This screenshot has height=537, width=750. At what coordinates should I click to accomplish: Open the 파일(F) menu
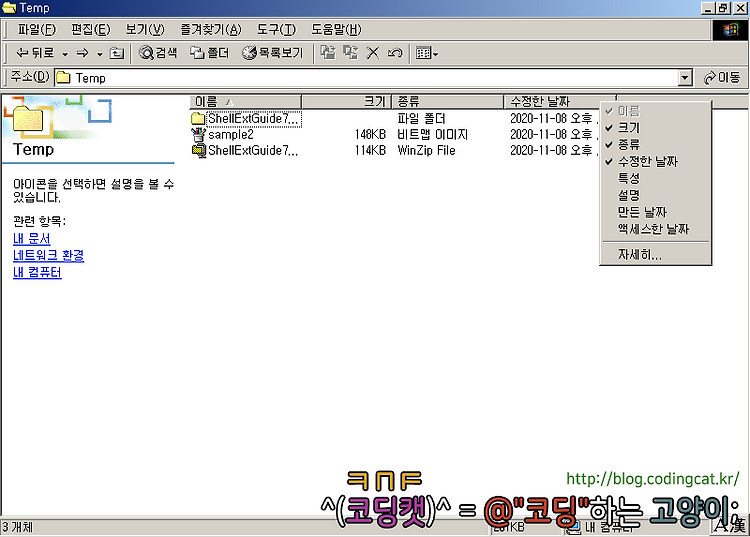pyautogui.click(x=37, y=30)
